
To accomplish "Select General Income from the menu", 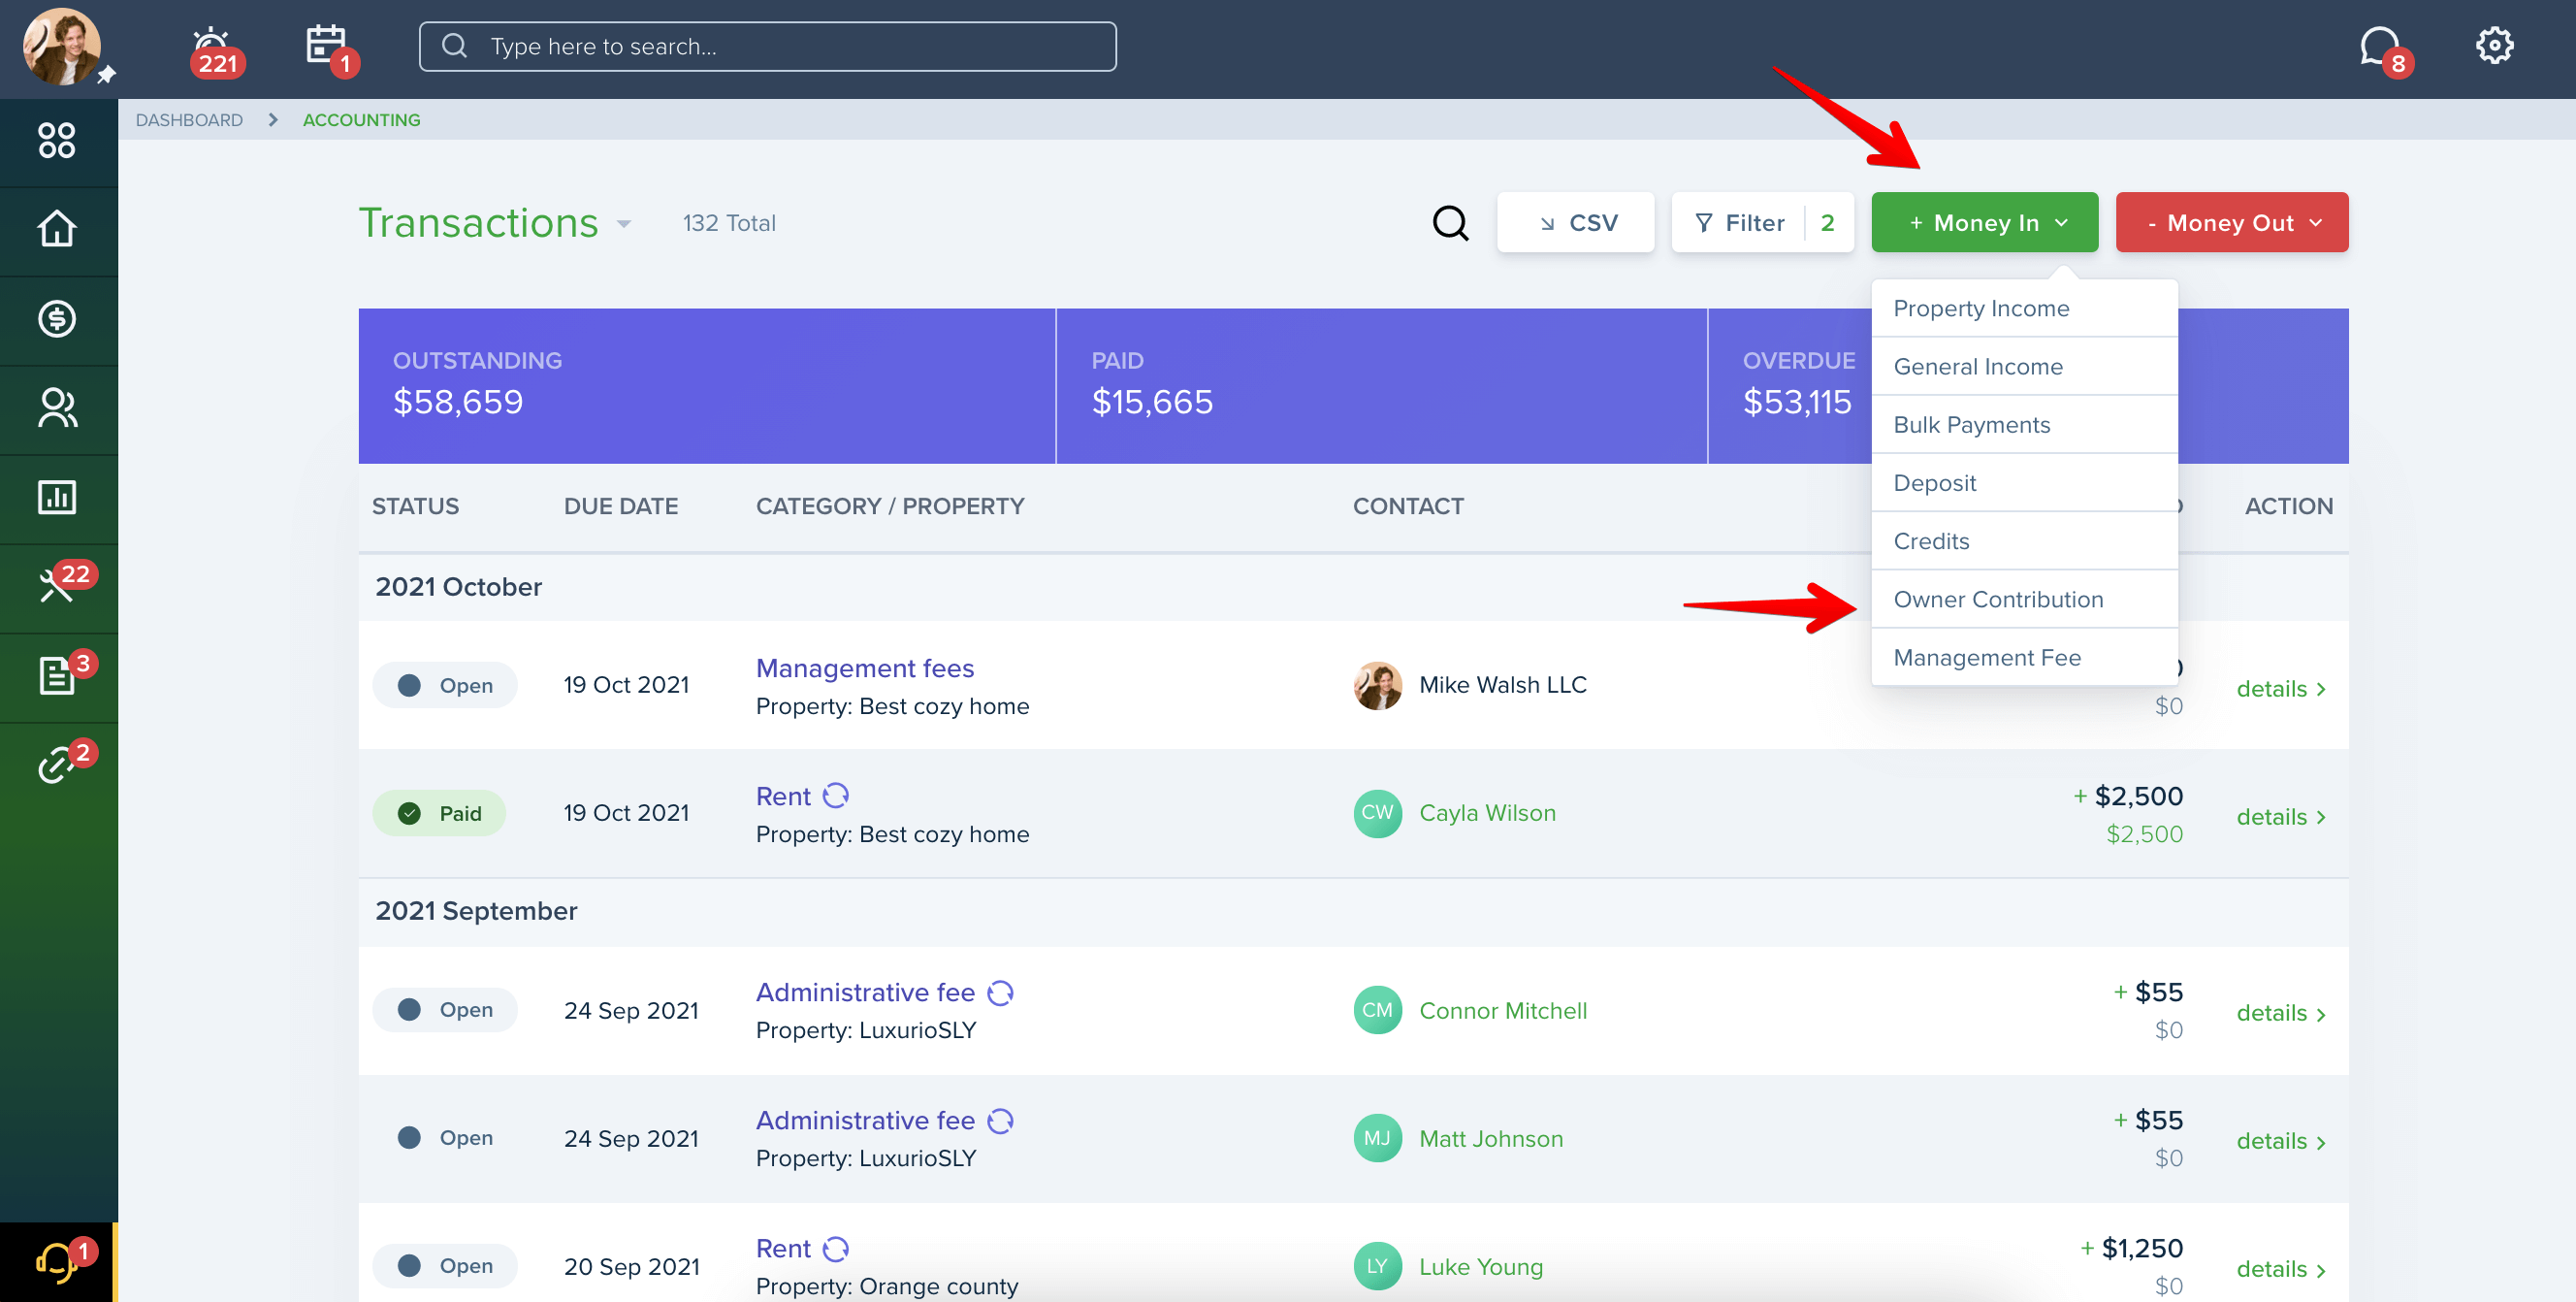I will pyautogui.click(x=2024, y=366).
